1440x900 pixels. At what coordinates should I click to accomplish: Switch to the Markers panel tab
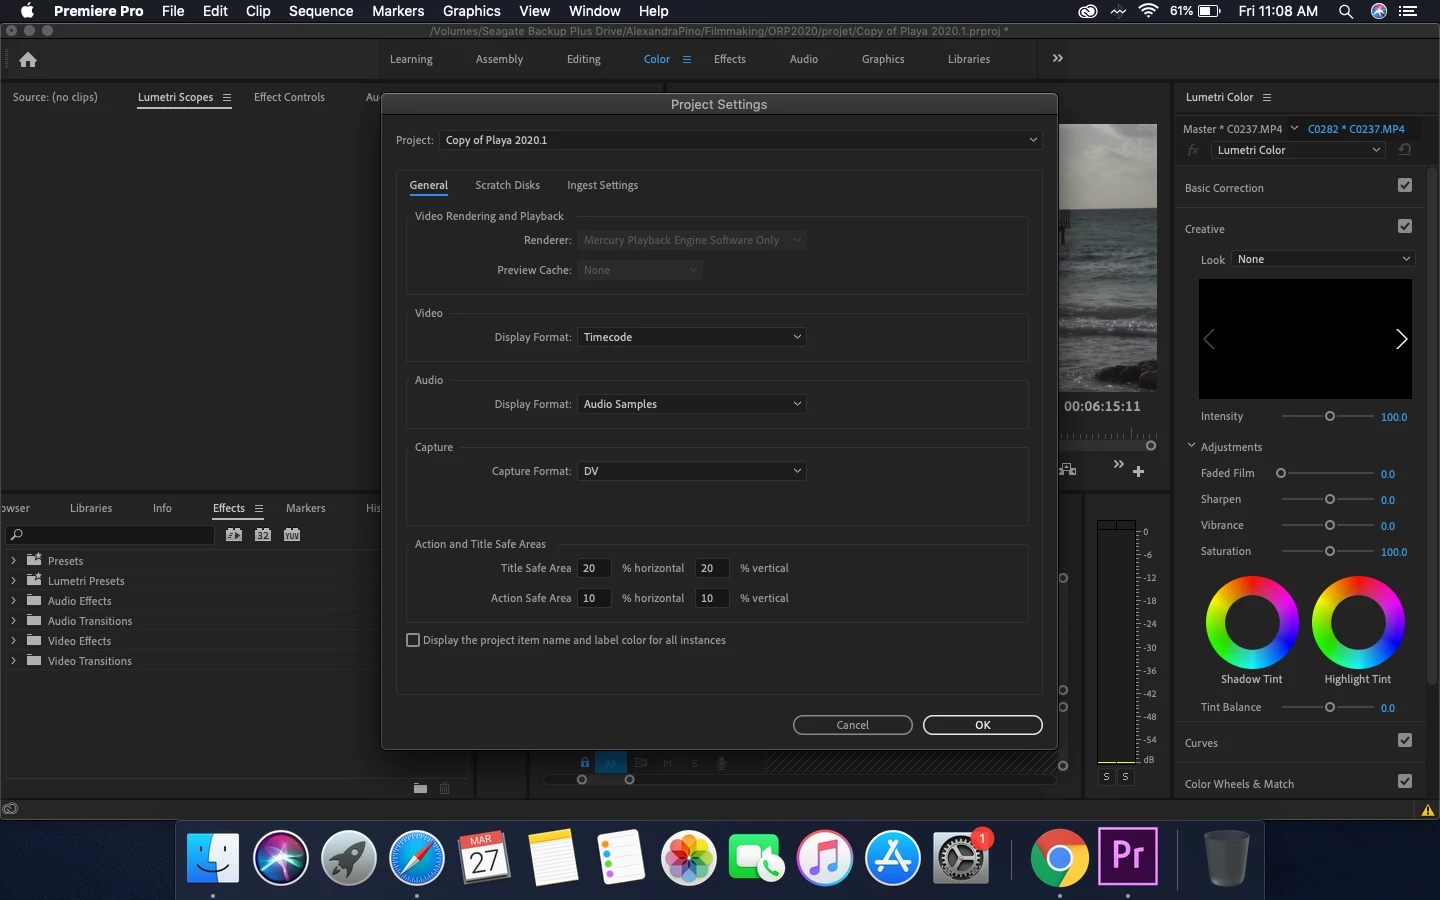click(x=306, y=509)
